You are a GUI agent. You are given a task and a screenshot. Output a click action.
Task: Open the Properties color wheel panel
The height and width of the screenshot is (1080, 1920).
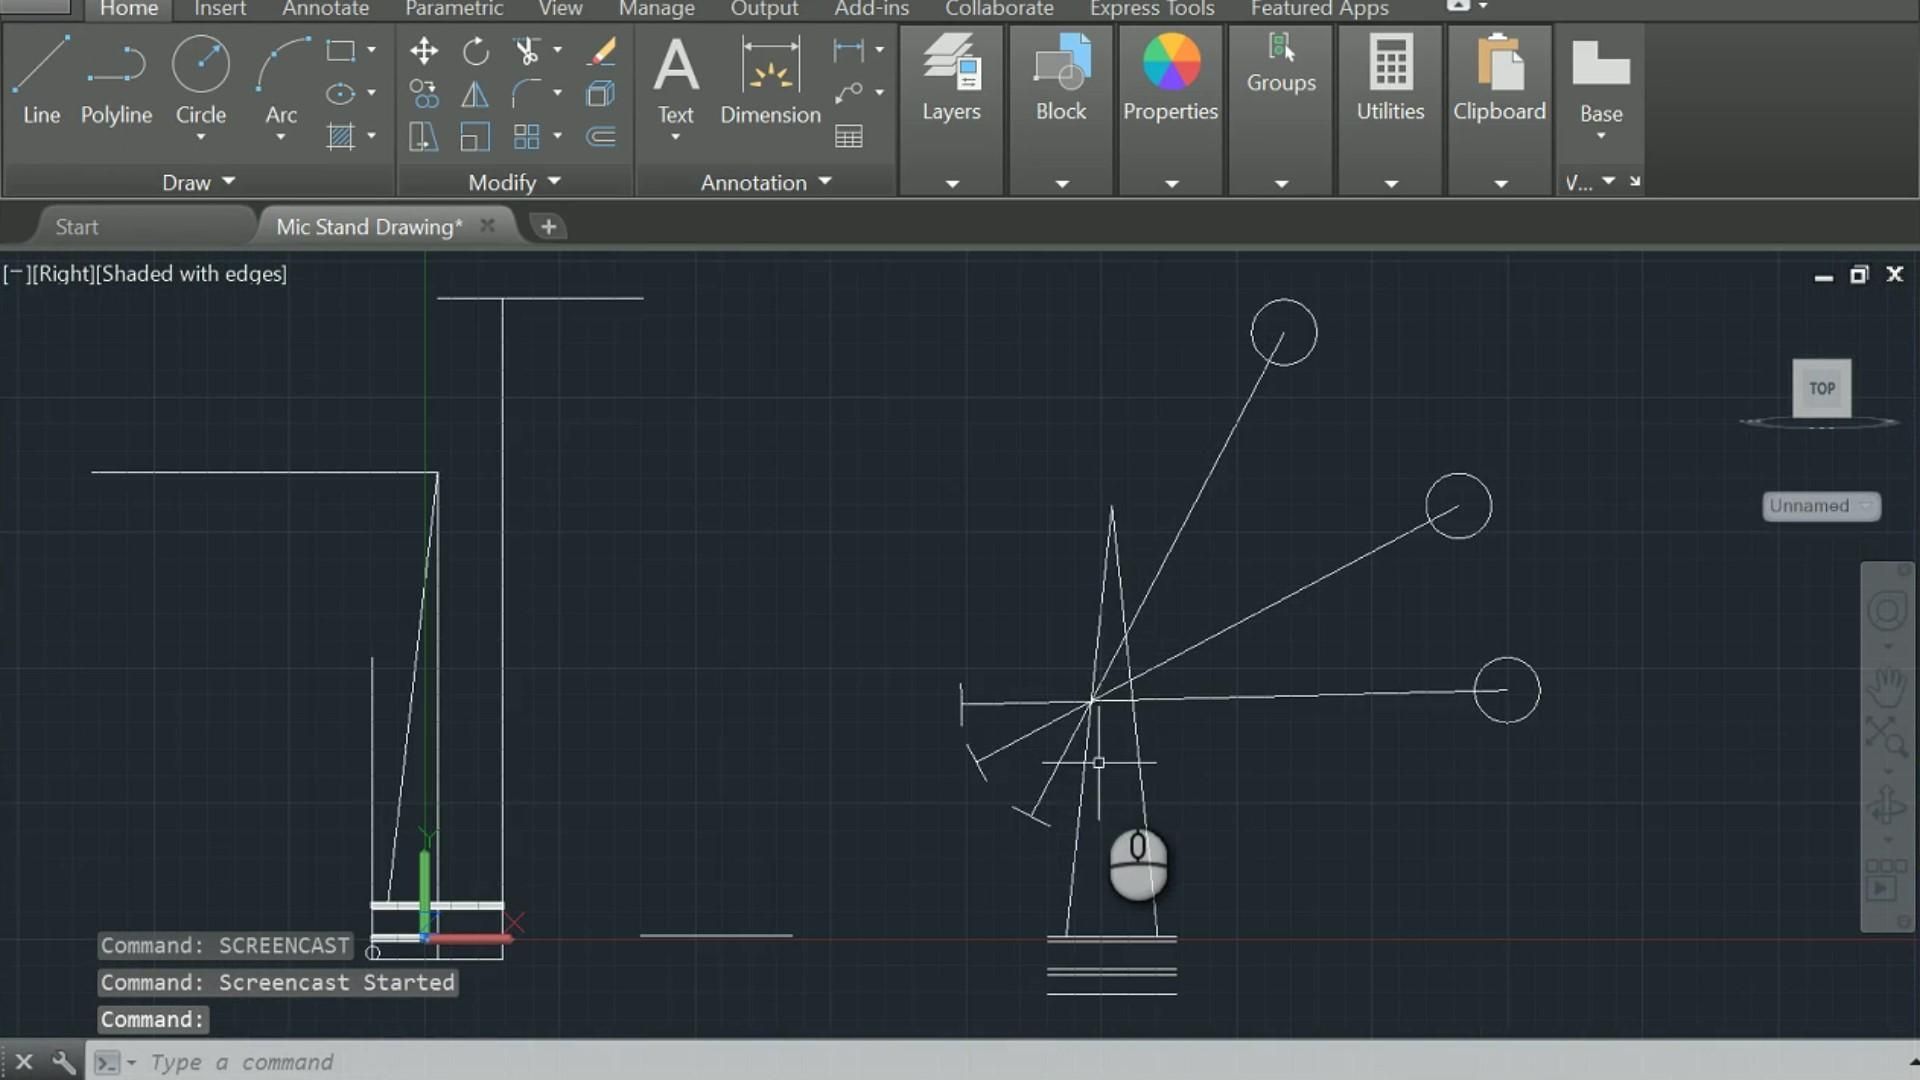pos(1170,80)
